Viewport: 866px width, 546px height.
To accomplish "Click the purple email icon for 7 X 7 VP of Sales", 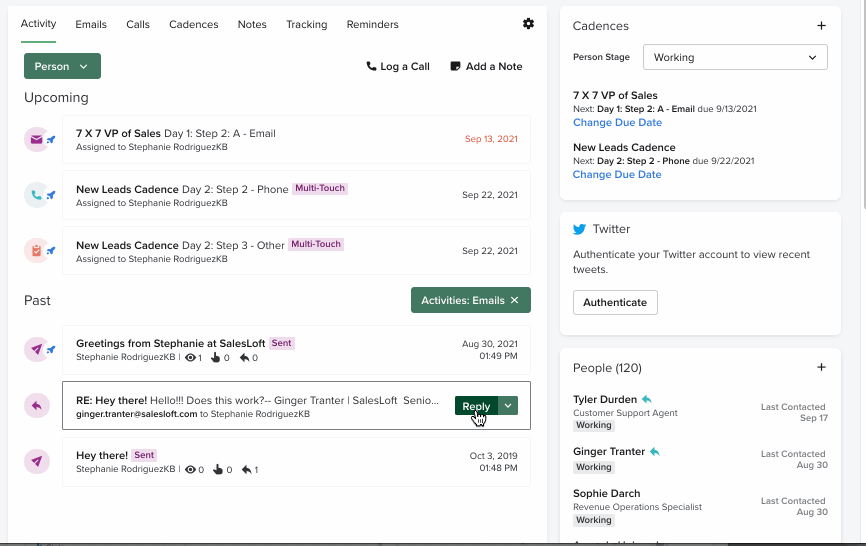I will [x=36, y=140].
